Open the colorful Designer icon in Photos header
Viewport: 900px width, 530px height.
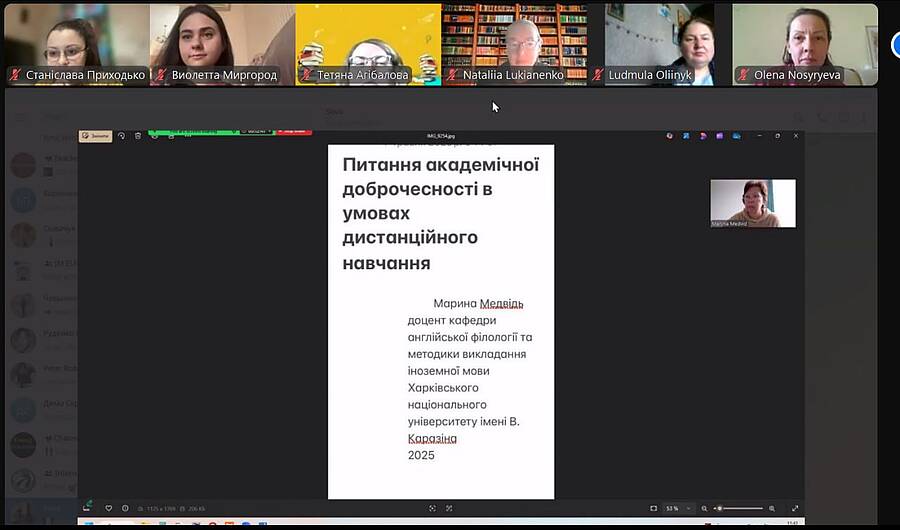click(x=703, y=136)
